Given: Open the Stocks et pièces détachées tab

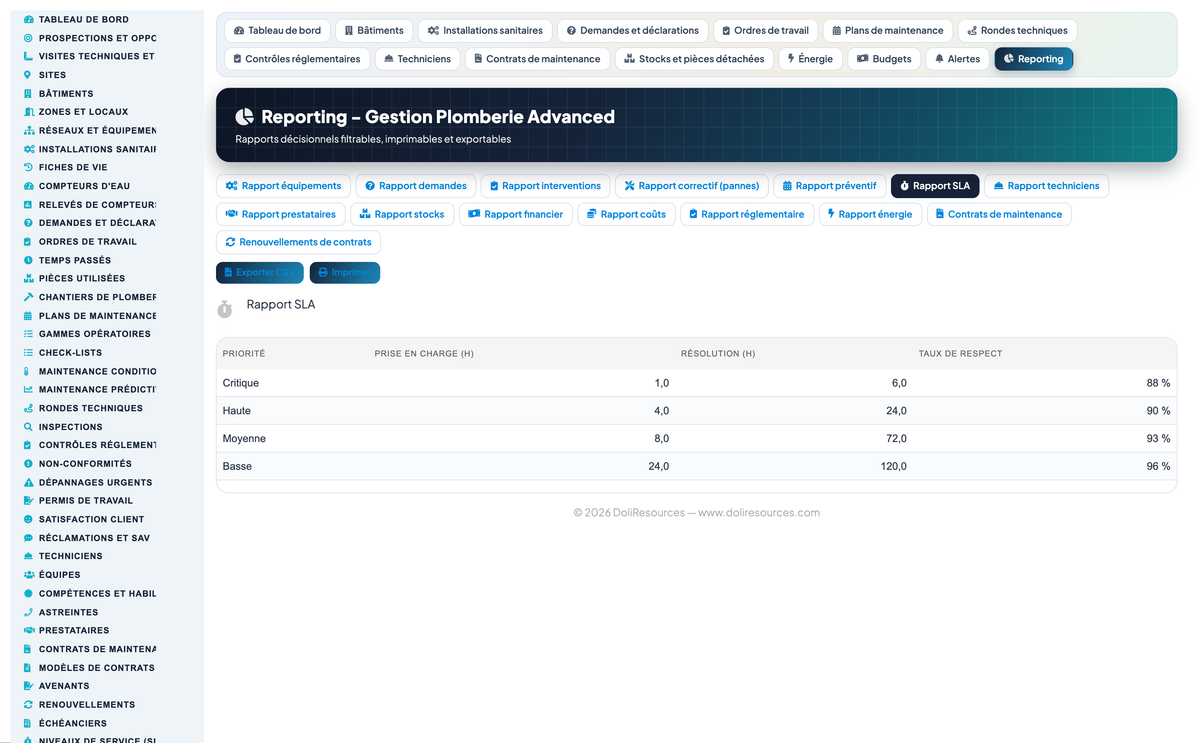Looking at the screenshot, I should (x=694, y=59).
